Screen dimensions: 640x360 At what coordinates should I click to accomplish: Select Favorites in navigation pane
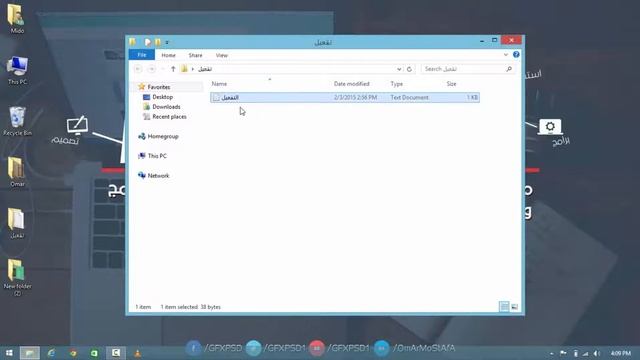[x=159, y=87]
